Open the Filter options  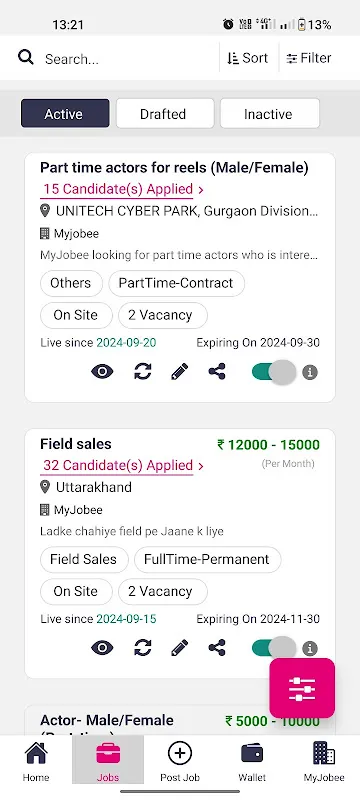point(309,58)
